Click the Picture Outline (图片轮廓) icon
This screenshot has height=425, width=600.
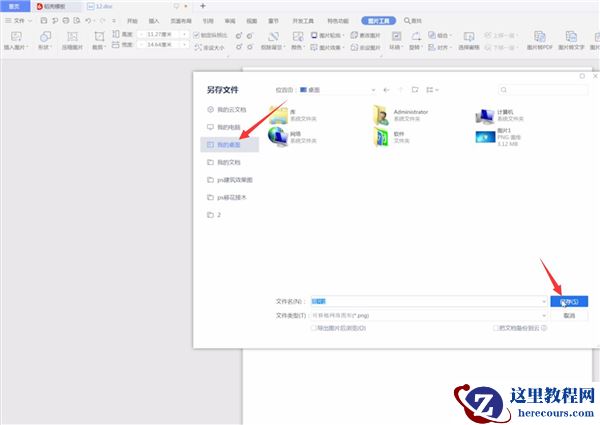pos(314,35)
